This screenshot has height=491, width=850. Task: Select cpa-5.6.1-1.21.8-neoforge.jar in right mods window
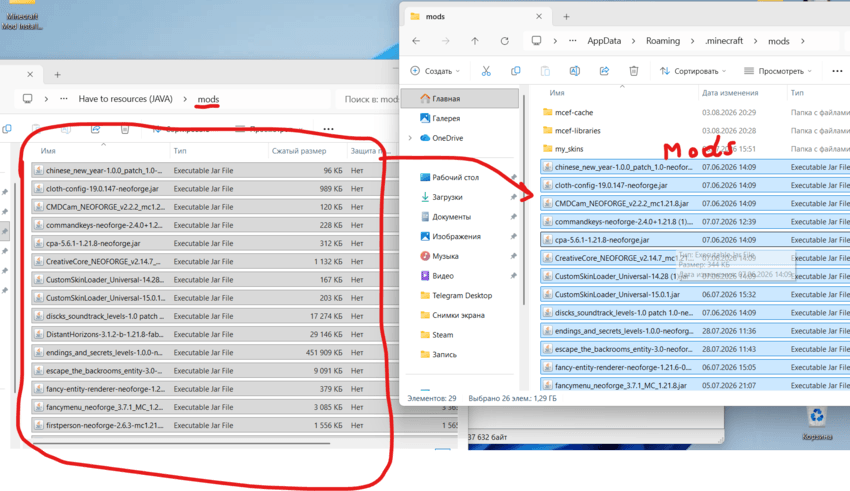tap(695, 240)
